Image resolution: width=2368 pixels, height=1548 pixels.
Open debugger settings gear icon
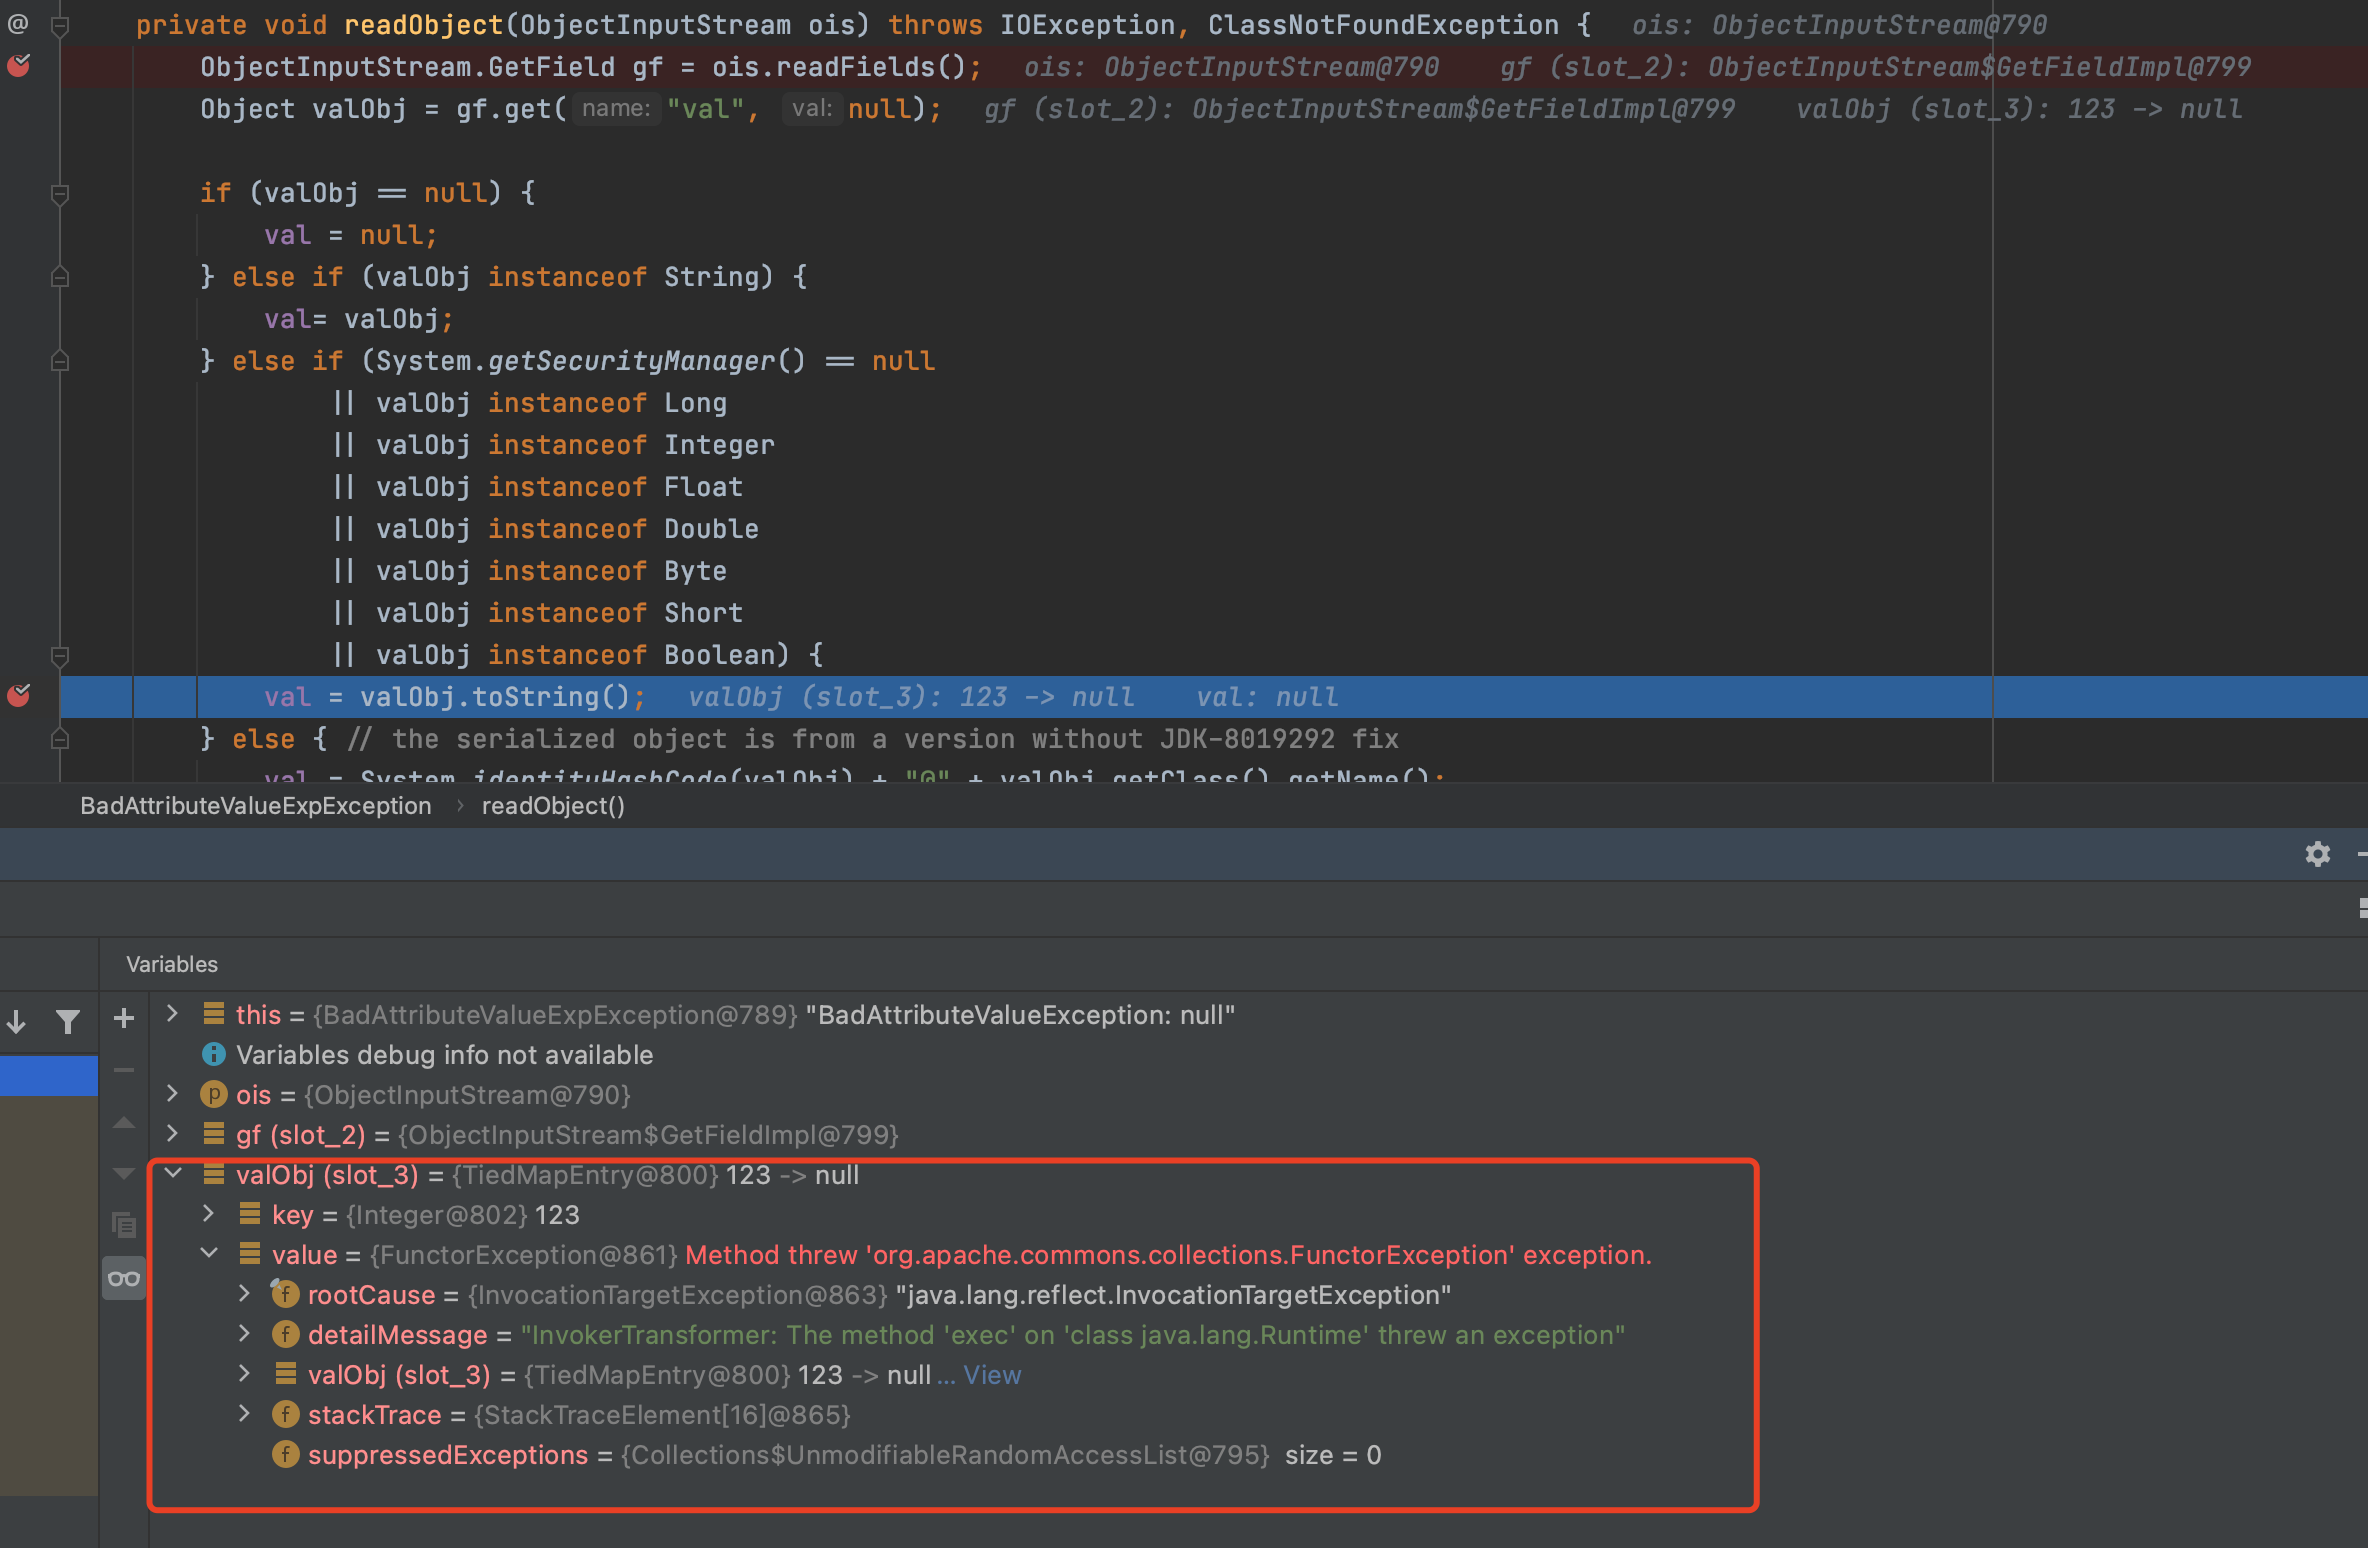point(2317,854)
